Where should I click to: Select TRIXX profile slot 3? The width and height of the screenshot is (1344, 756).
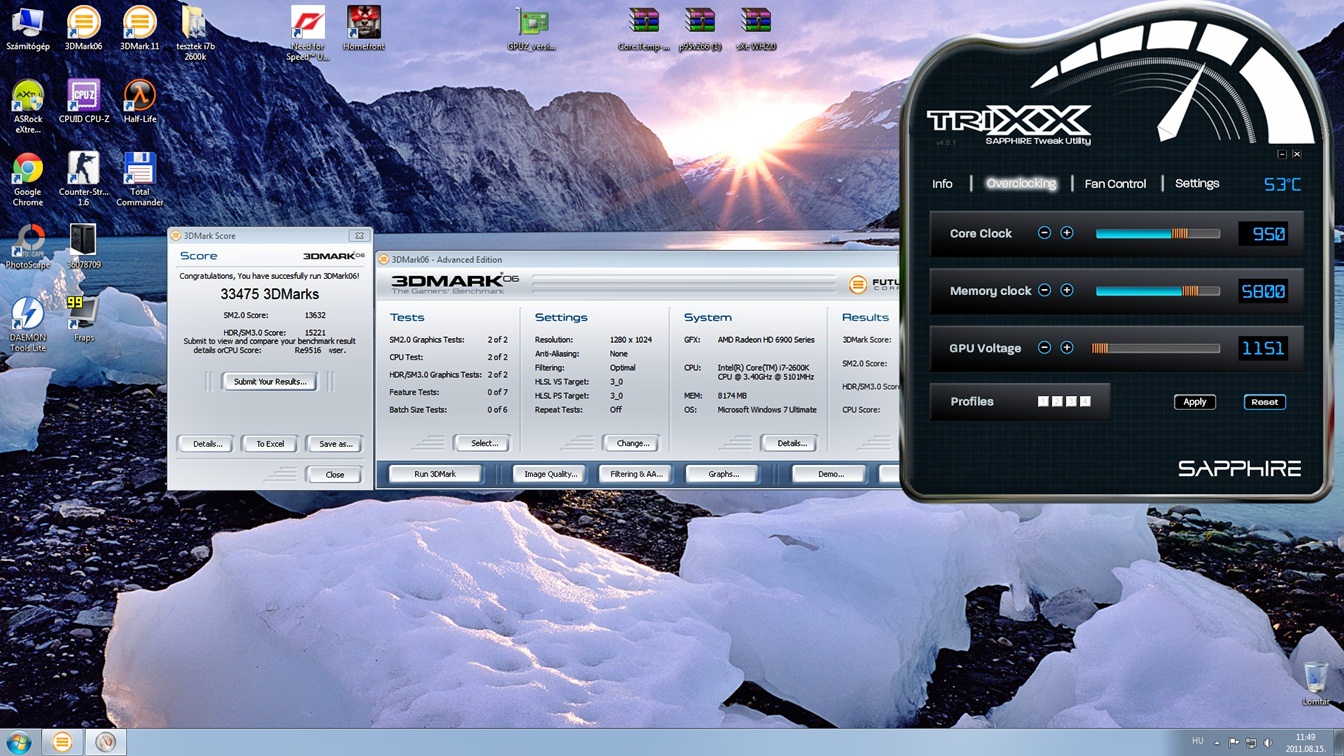[1071, 401]
